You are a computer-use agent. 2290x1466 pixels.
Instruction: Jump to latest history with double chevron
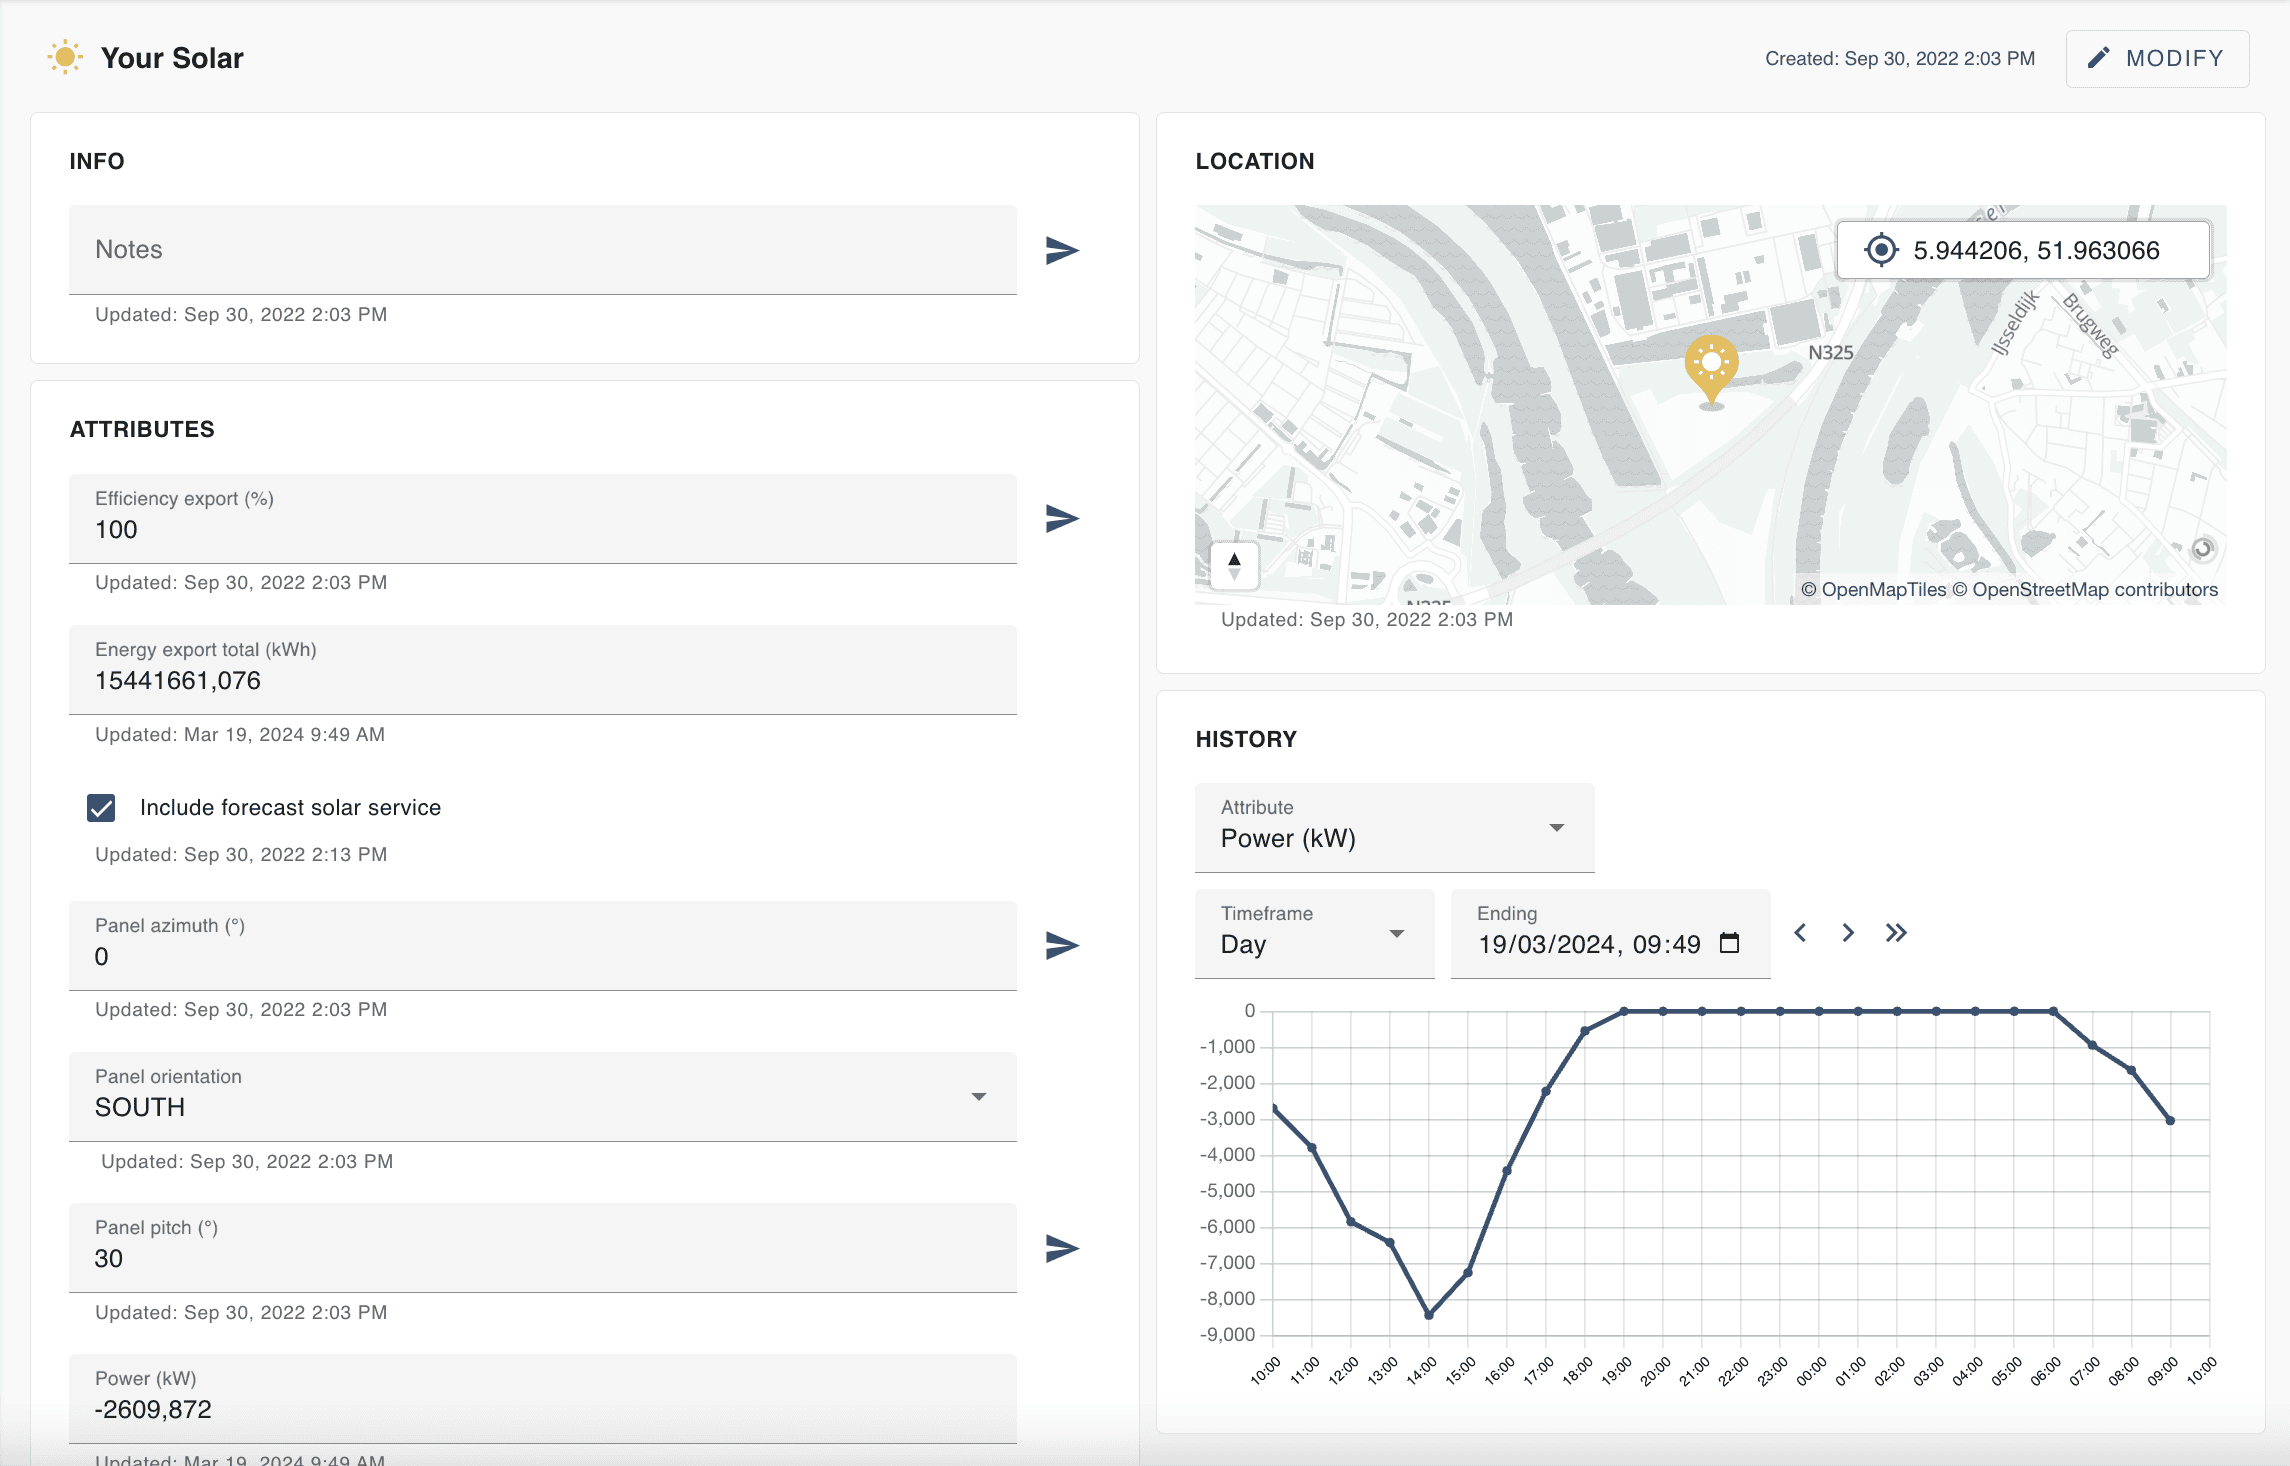[x=1896, y=933]
